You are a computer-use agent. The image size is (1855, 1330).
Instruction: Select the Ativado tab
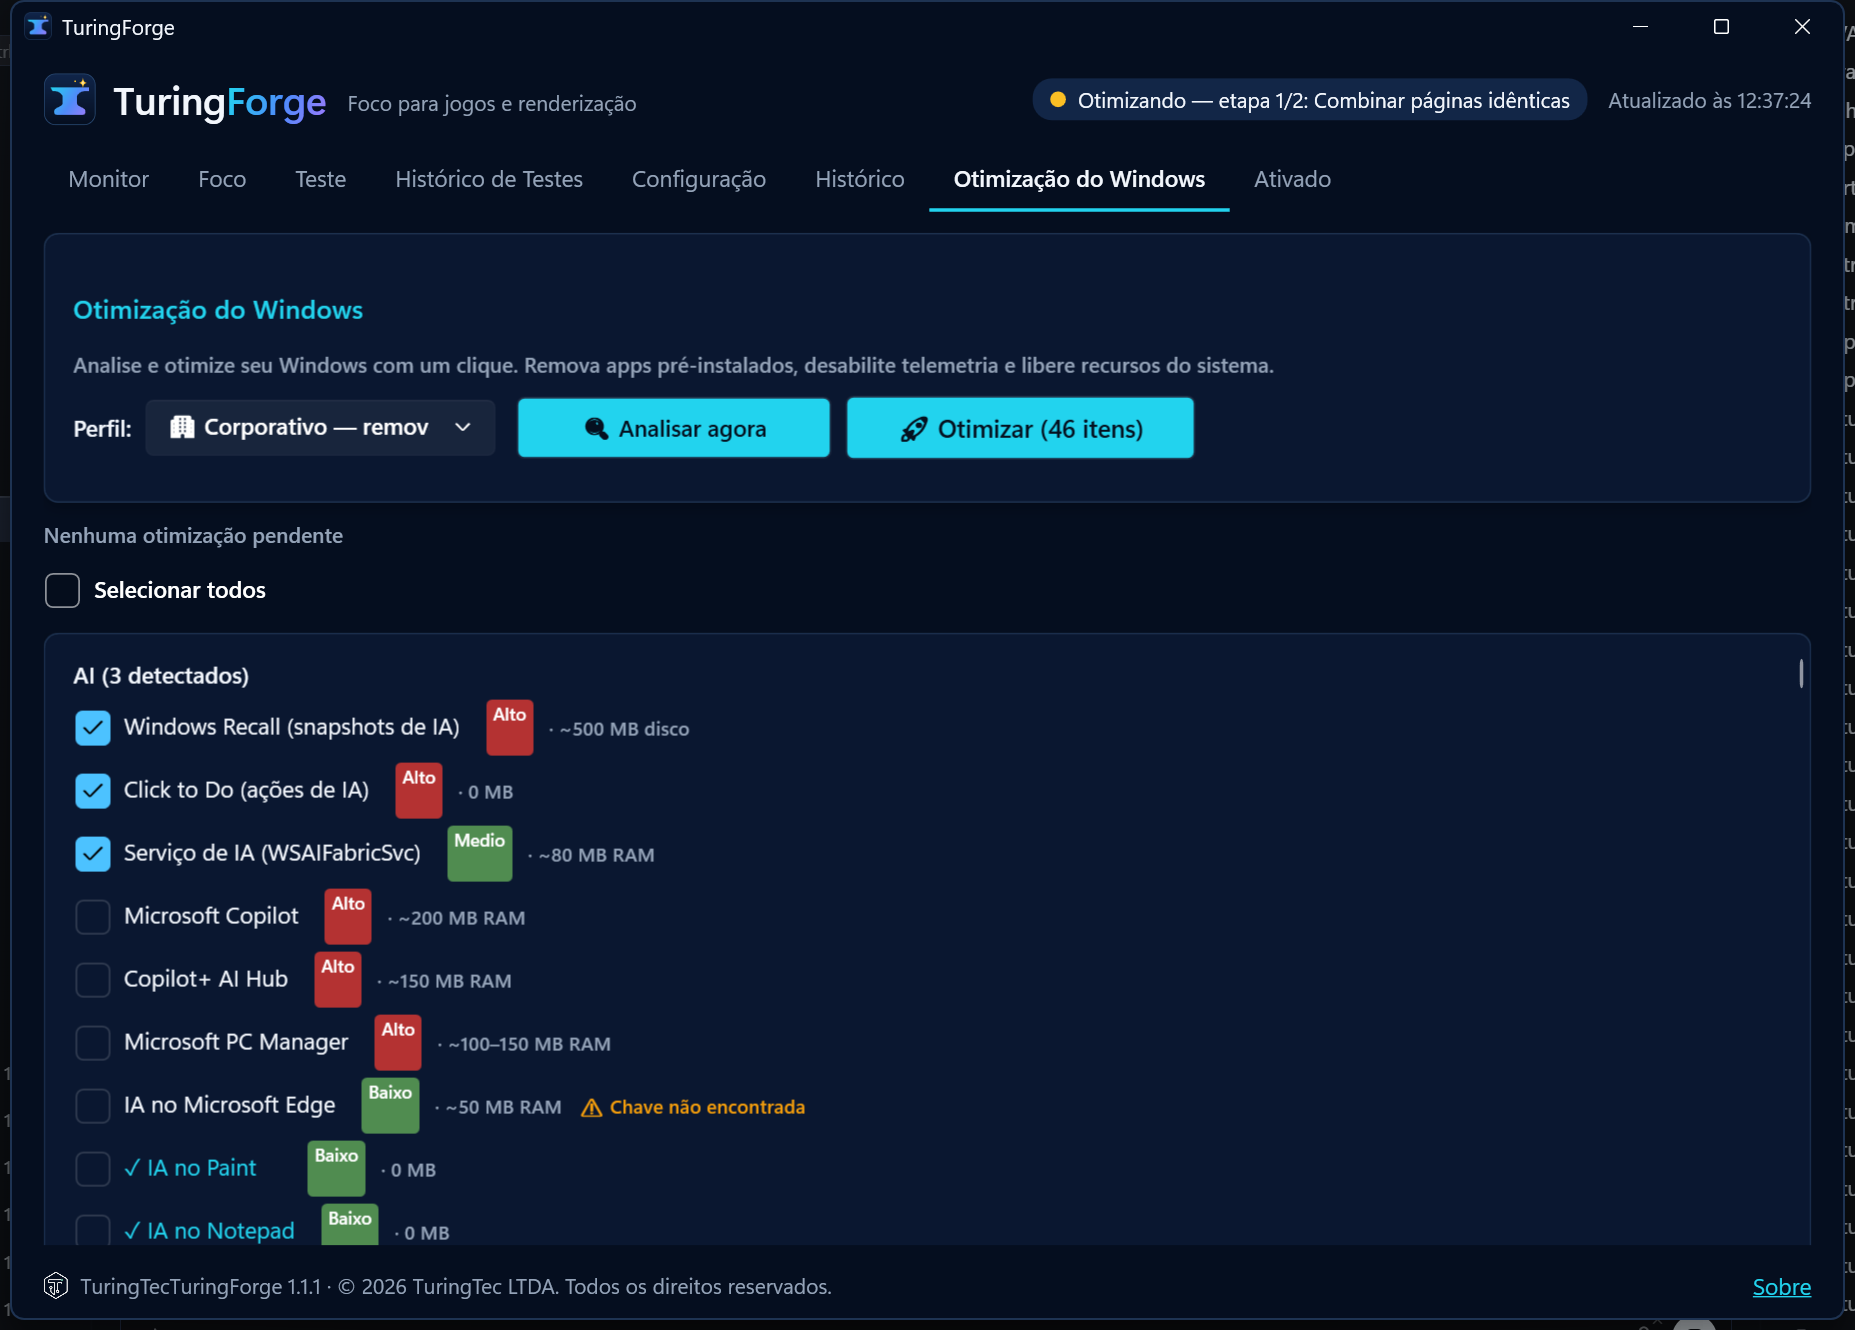1292,179
